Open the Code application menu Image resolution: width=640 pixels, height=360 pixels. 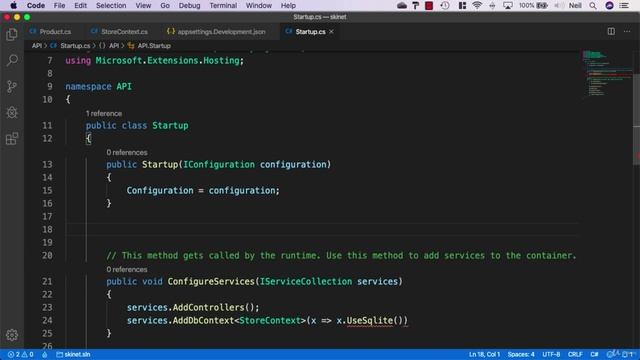pos(36,5)
